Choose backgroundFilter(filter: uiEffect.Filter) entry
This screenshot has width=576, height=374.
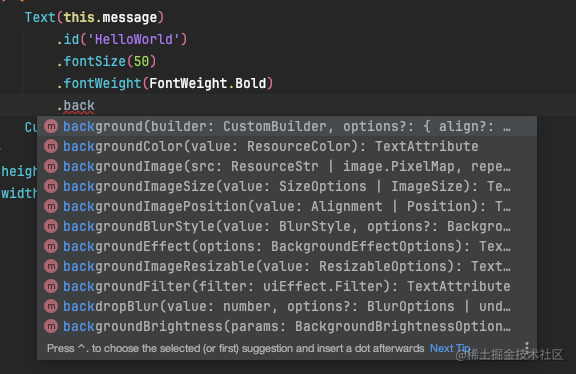(x=287, y=287)
